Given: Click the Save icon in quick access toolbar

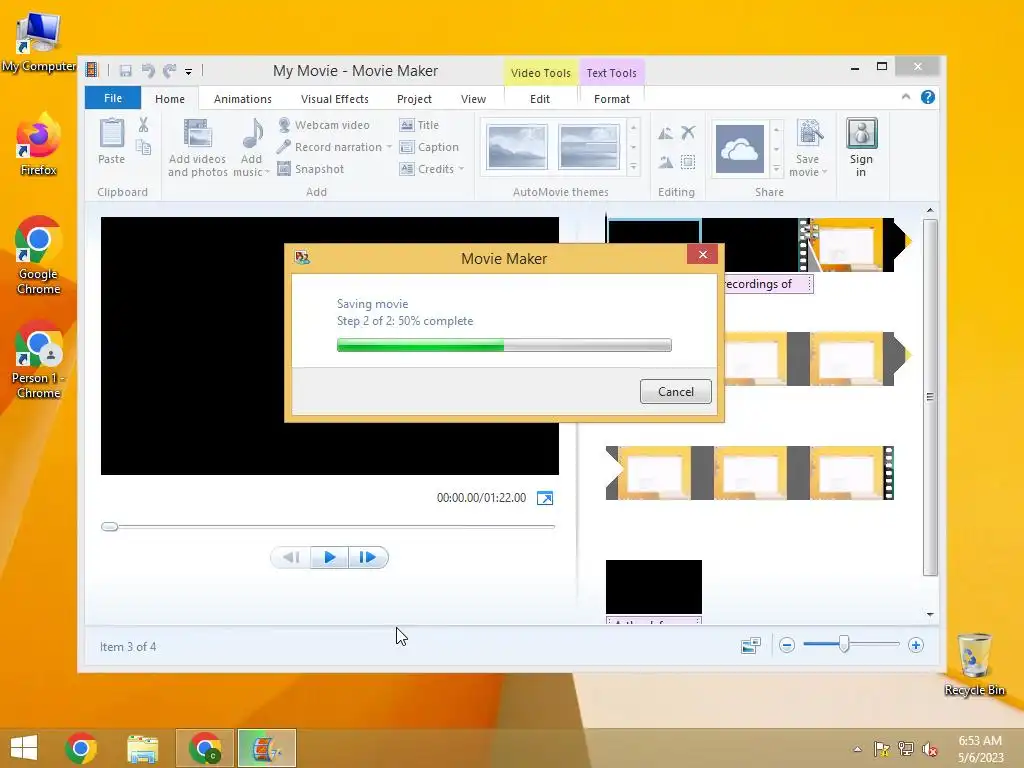Looking at the screenshot, I should coord(126,71).
